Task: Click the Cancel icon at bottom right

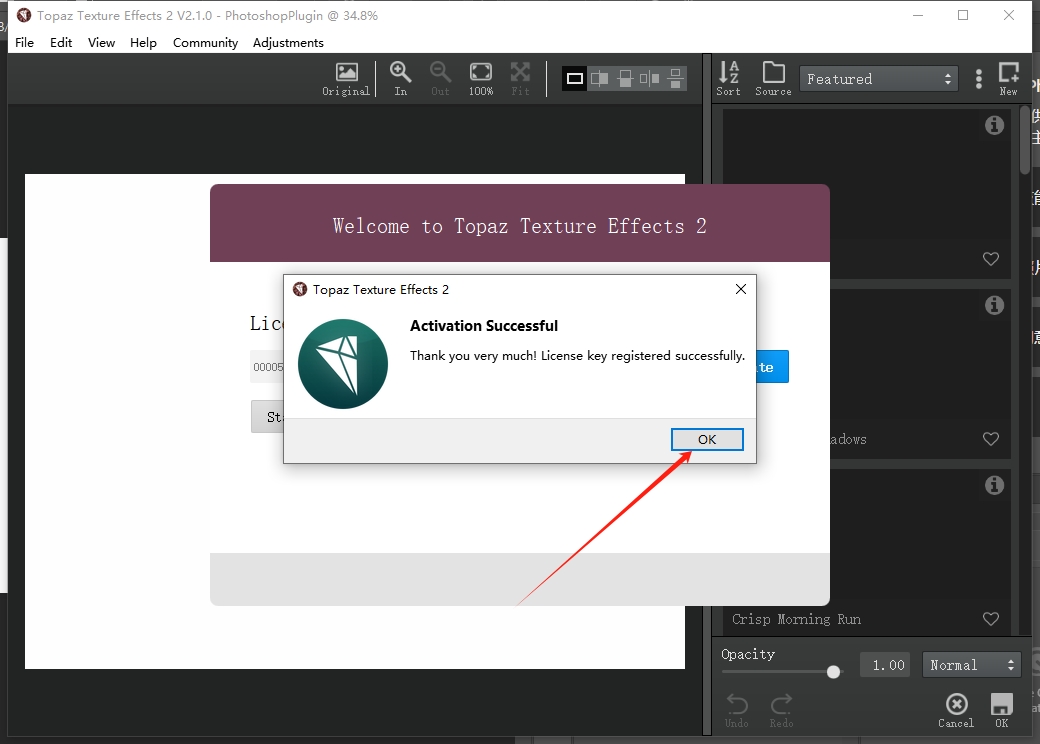Action: [x=956, y=711]
